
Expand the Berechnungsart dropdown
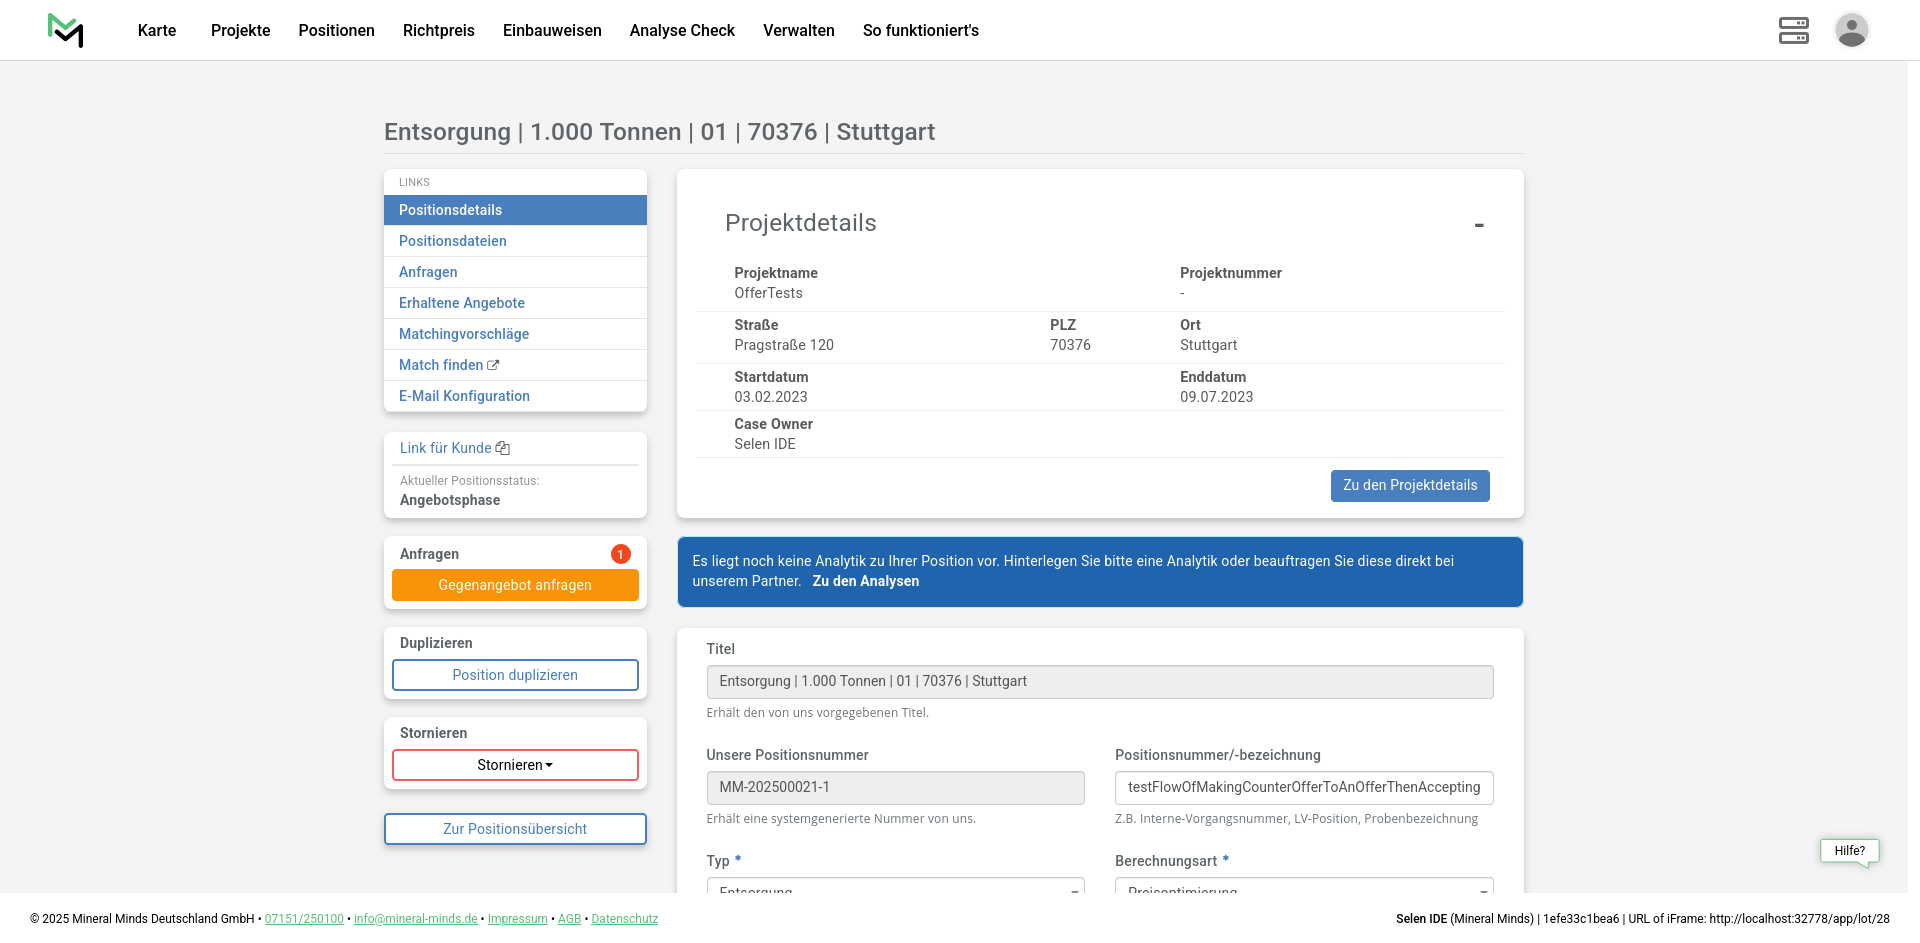click(x=1303, y=886)
